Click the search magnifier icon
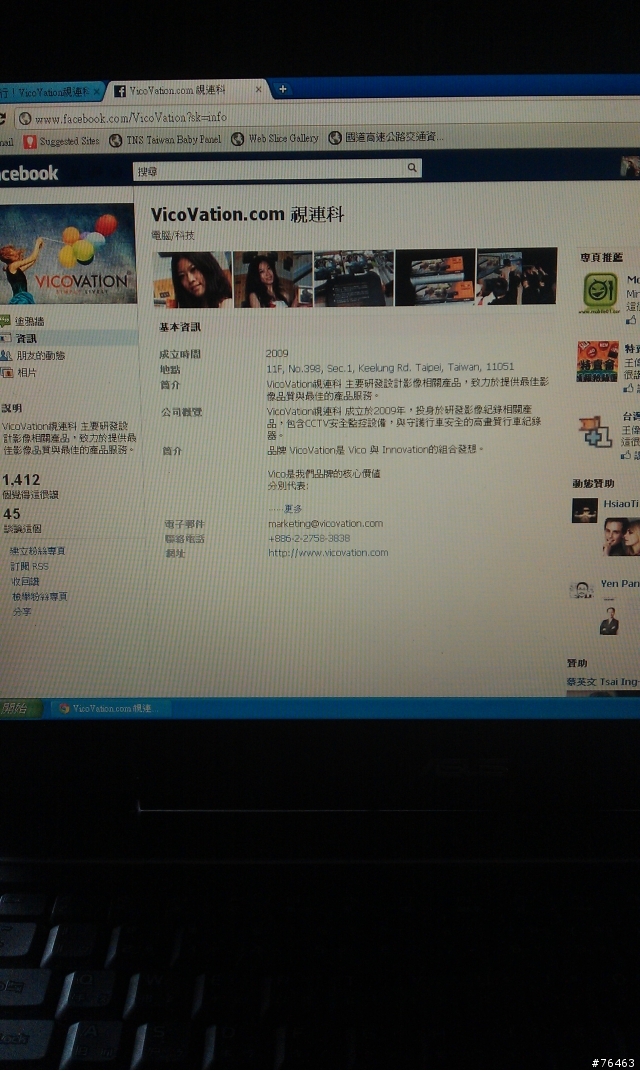 pyautogui.click(x=412, y=167)
